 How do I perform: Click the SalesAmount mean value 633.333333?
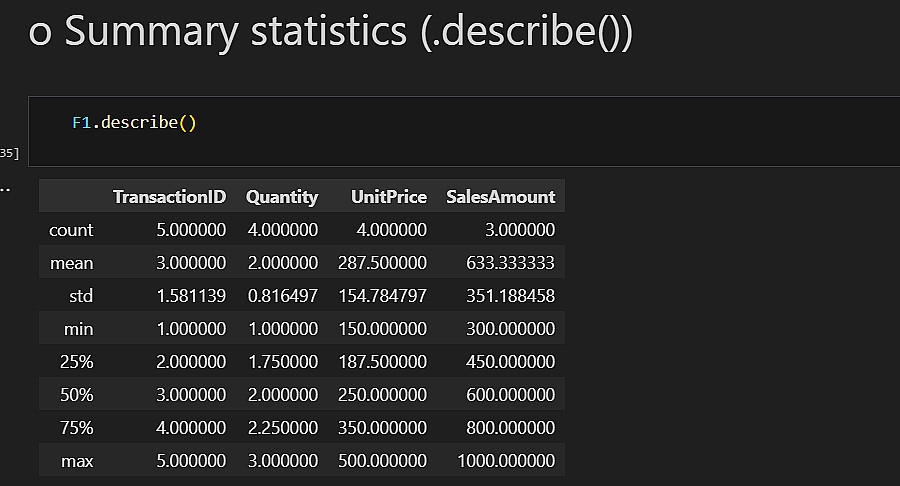[510, 263]
